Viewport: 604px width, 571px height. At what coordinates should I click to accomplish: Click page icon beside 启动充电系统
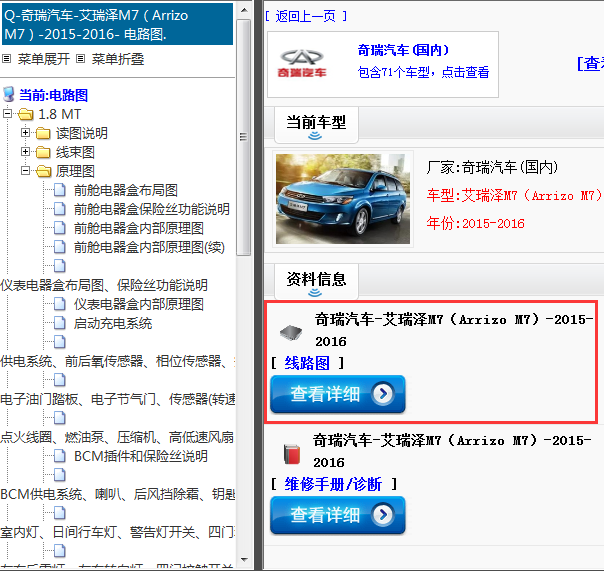[59, 323]
